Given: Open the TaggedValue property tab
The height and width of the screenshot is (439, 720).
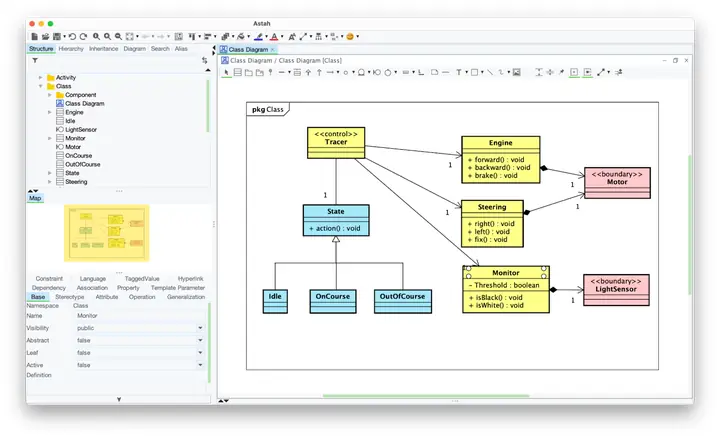Looking at the screenshot, I should tap(142, 279).
